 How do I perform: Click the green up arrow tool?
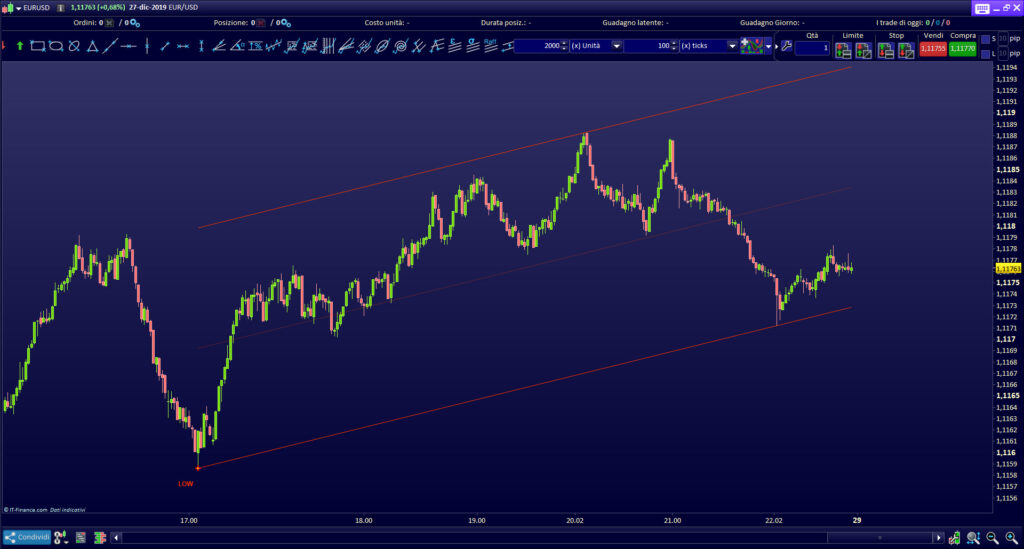(x=20, y=46)
